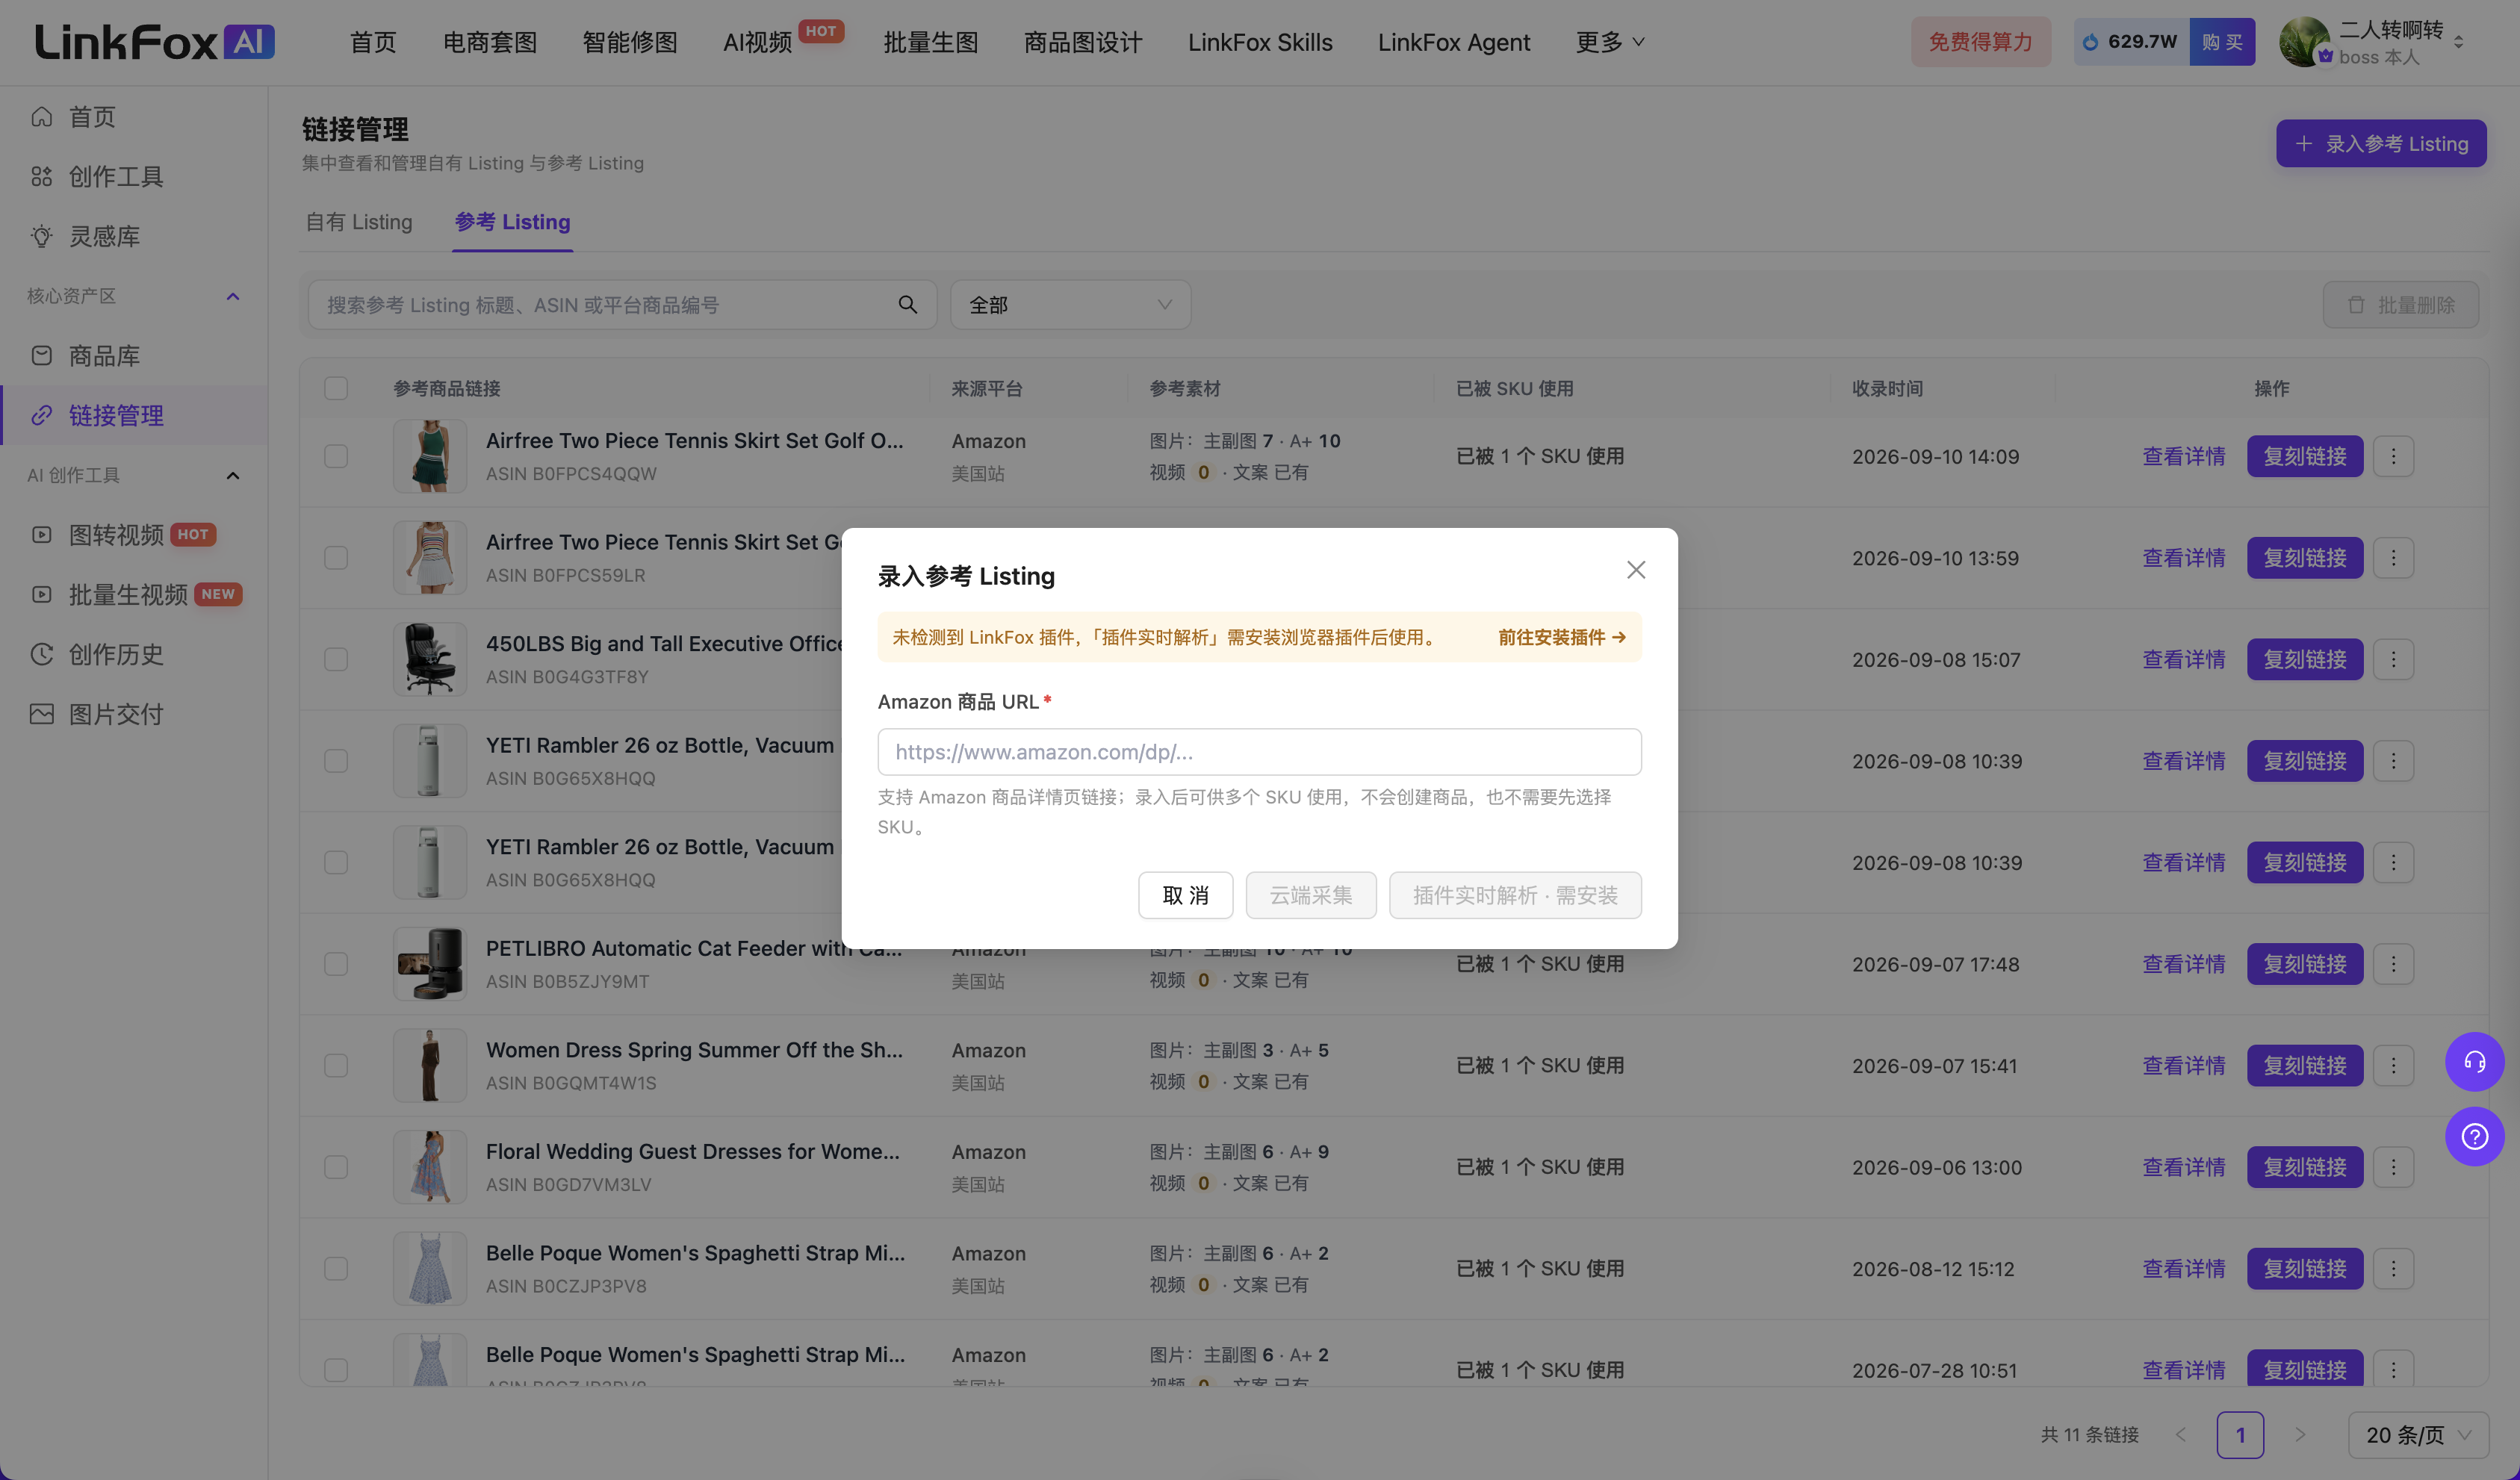2520x1480 pixels.
Task: Click the 录入参考 Listing button at top right
Action: (x=2381, y=144)
